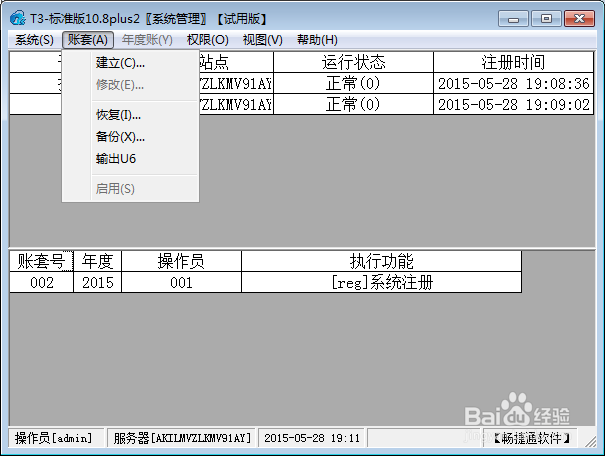This screenshot has width=605, height=456.
Task: Open the 年度账(Y) menu
Action: click(x=147, y=40)
